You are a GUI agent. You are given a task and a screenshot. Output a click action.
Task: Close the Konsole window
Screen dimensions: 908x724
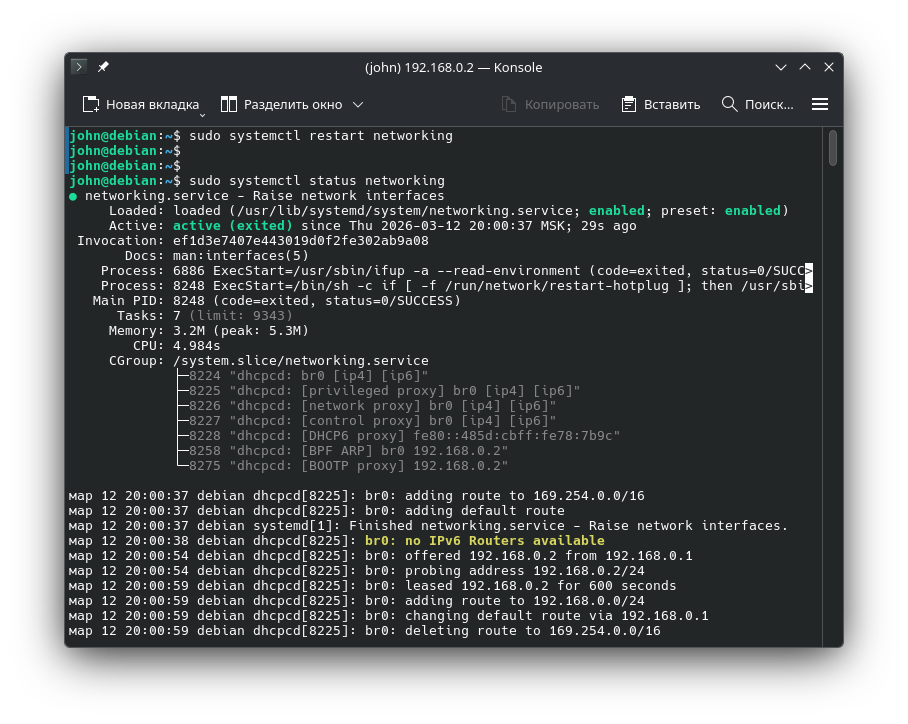click(829, 67)
